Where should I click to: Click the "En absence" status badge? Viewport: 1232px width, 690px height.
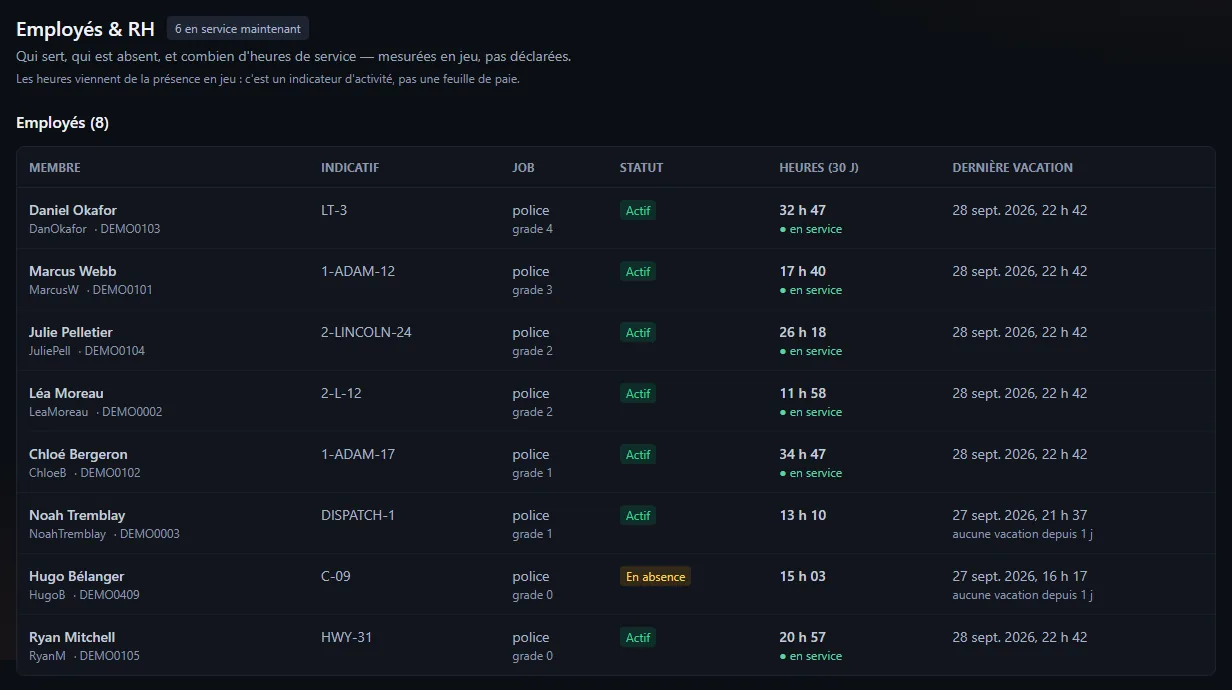click(655, 577)
